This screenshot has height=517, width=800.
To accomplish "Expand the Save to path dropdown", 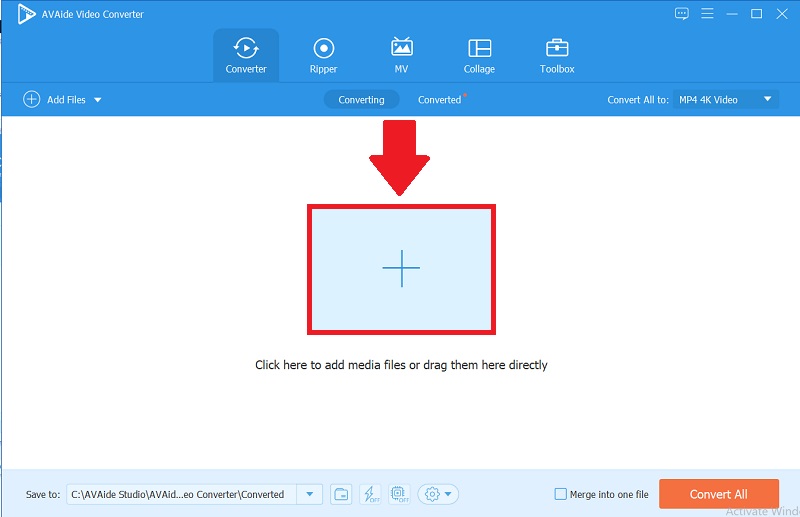I will (x=310, y=494).
